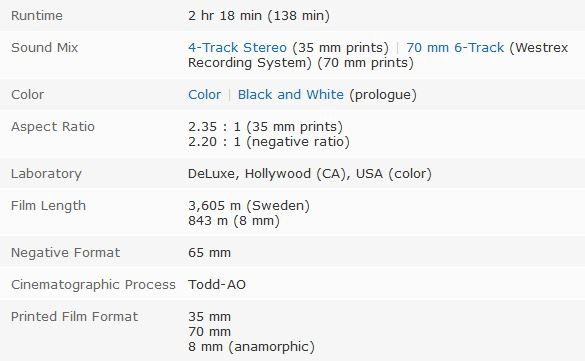
Task: Select the 2.35 : 1 aspect ratio line
Action: 265,127
